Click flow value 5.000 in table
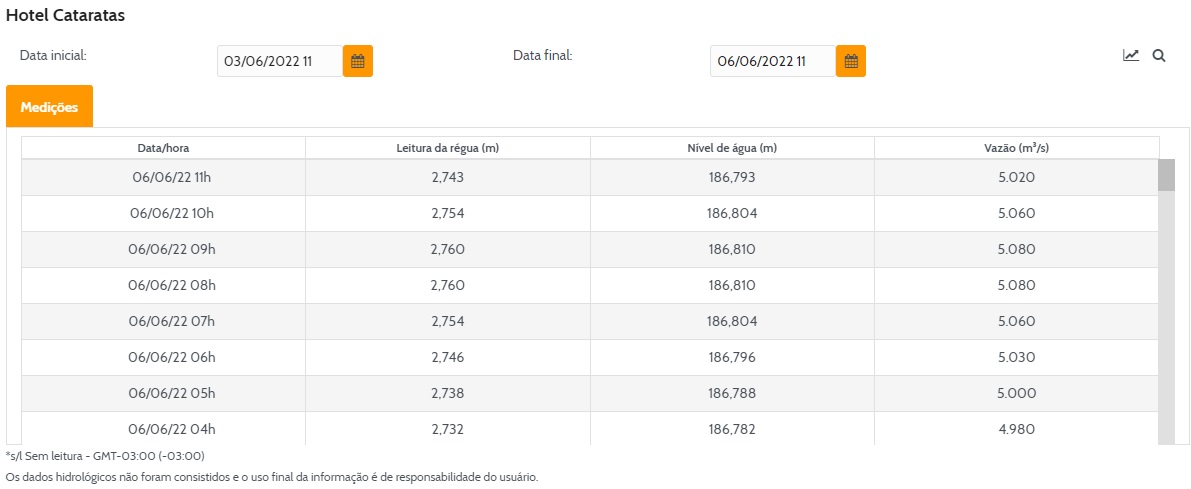This screenshot has height=489, width=1191. pos(1016,393)
